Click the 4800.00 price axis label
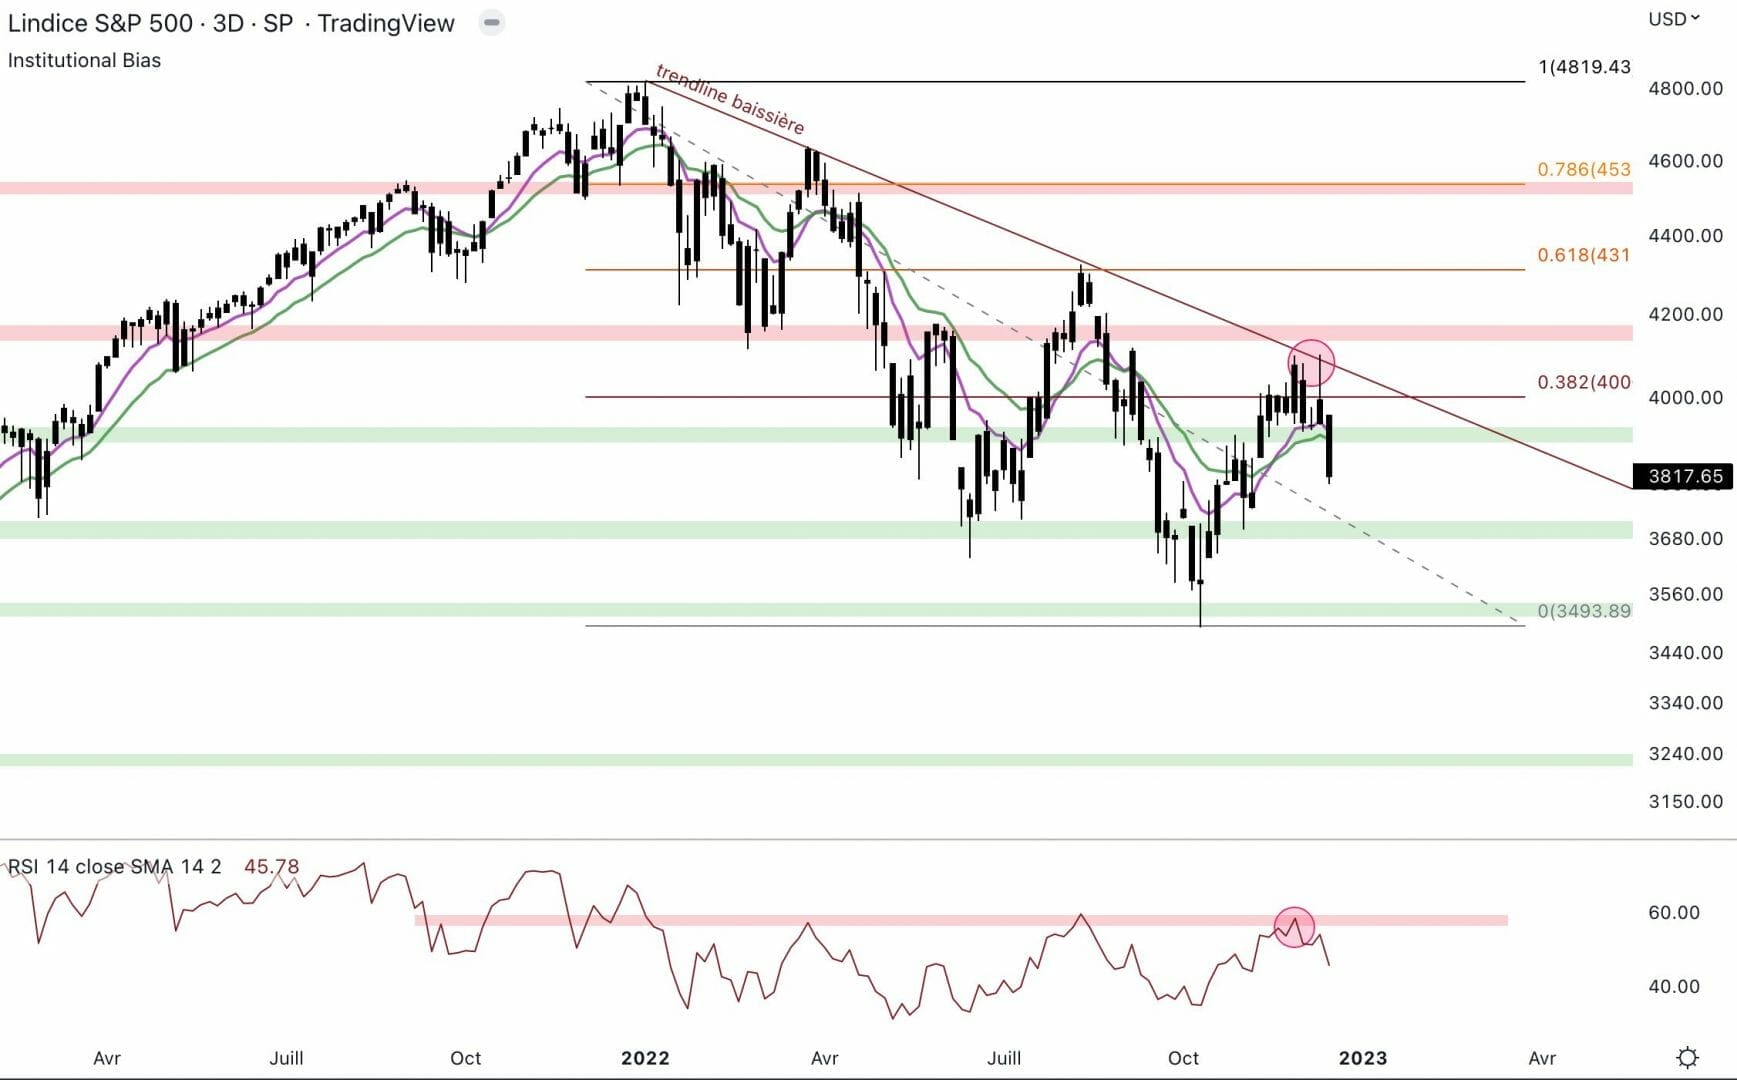The image size is (1737, 1080). click(1685, 88)
